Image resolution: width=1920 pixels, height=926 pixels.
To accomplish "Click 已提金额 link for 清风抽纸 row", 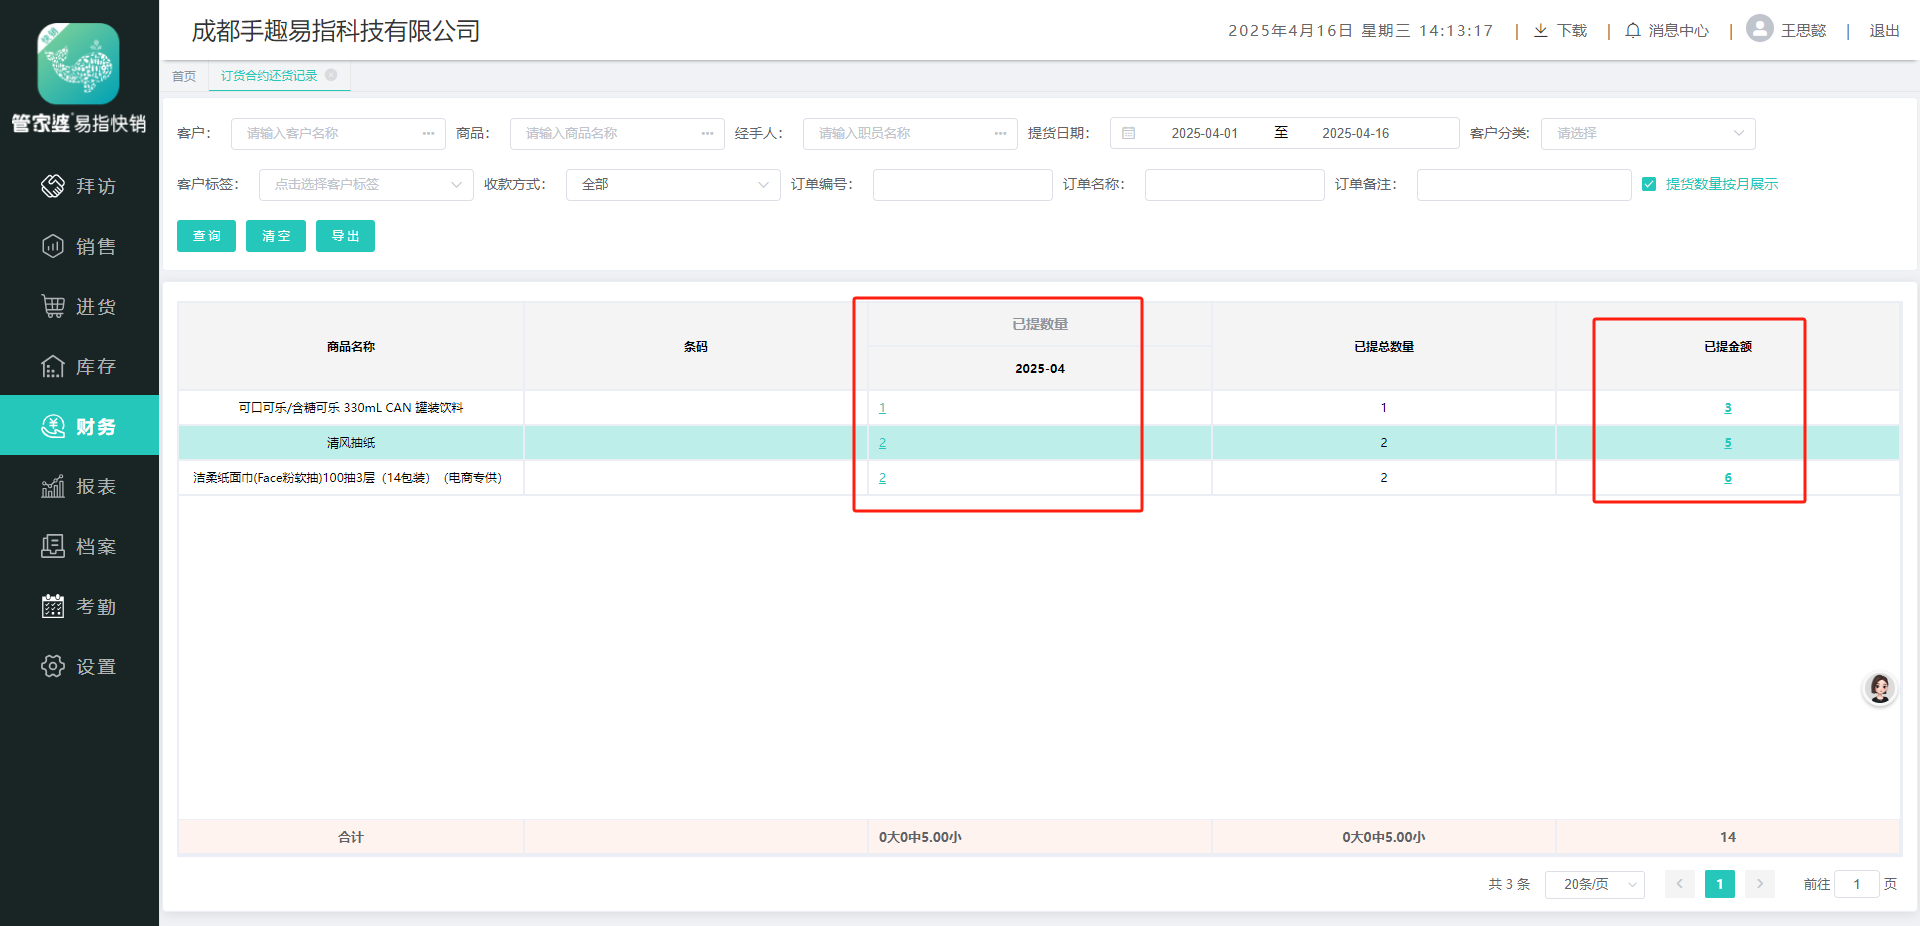I will tap(1727, 443).
